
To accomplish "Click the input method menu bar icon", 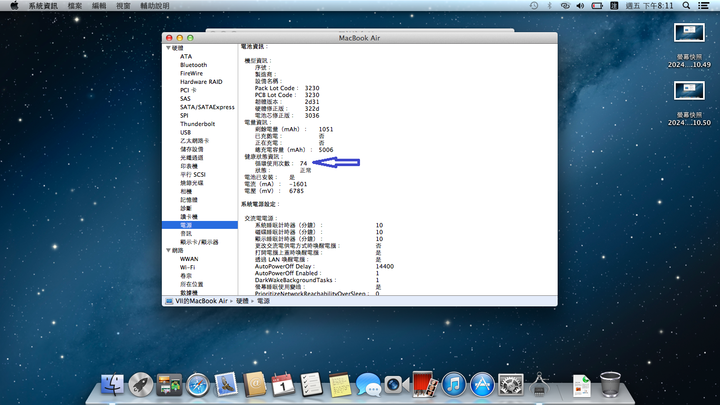I will click(x=614, y=6).
